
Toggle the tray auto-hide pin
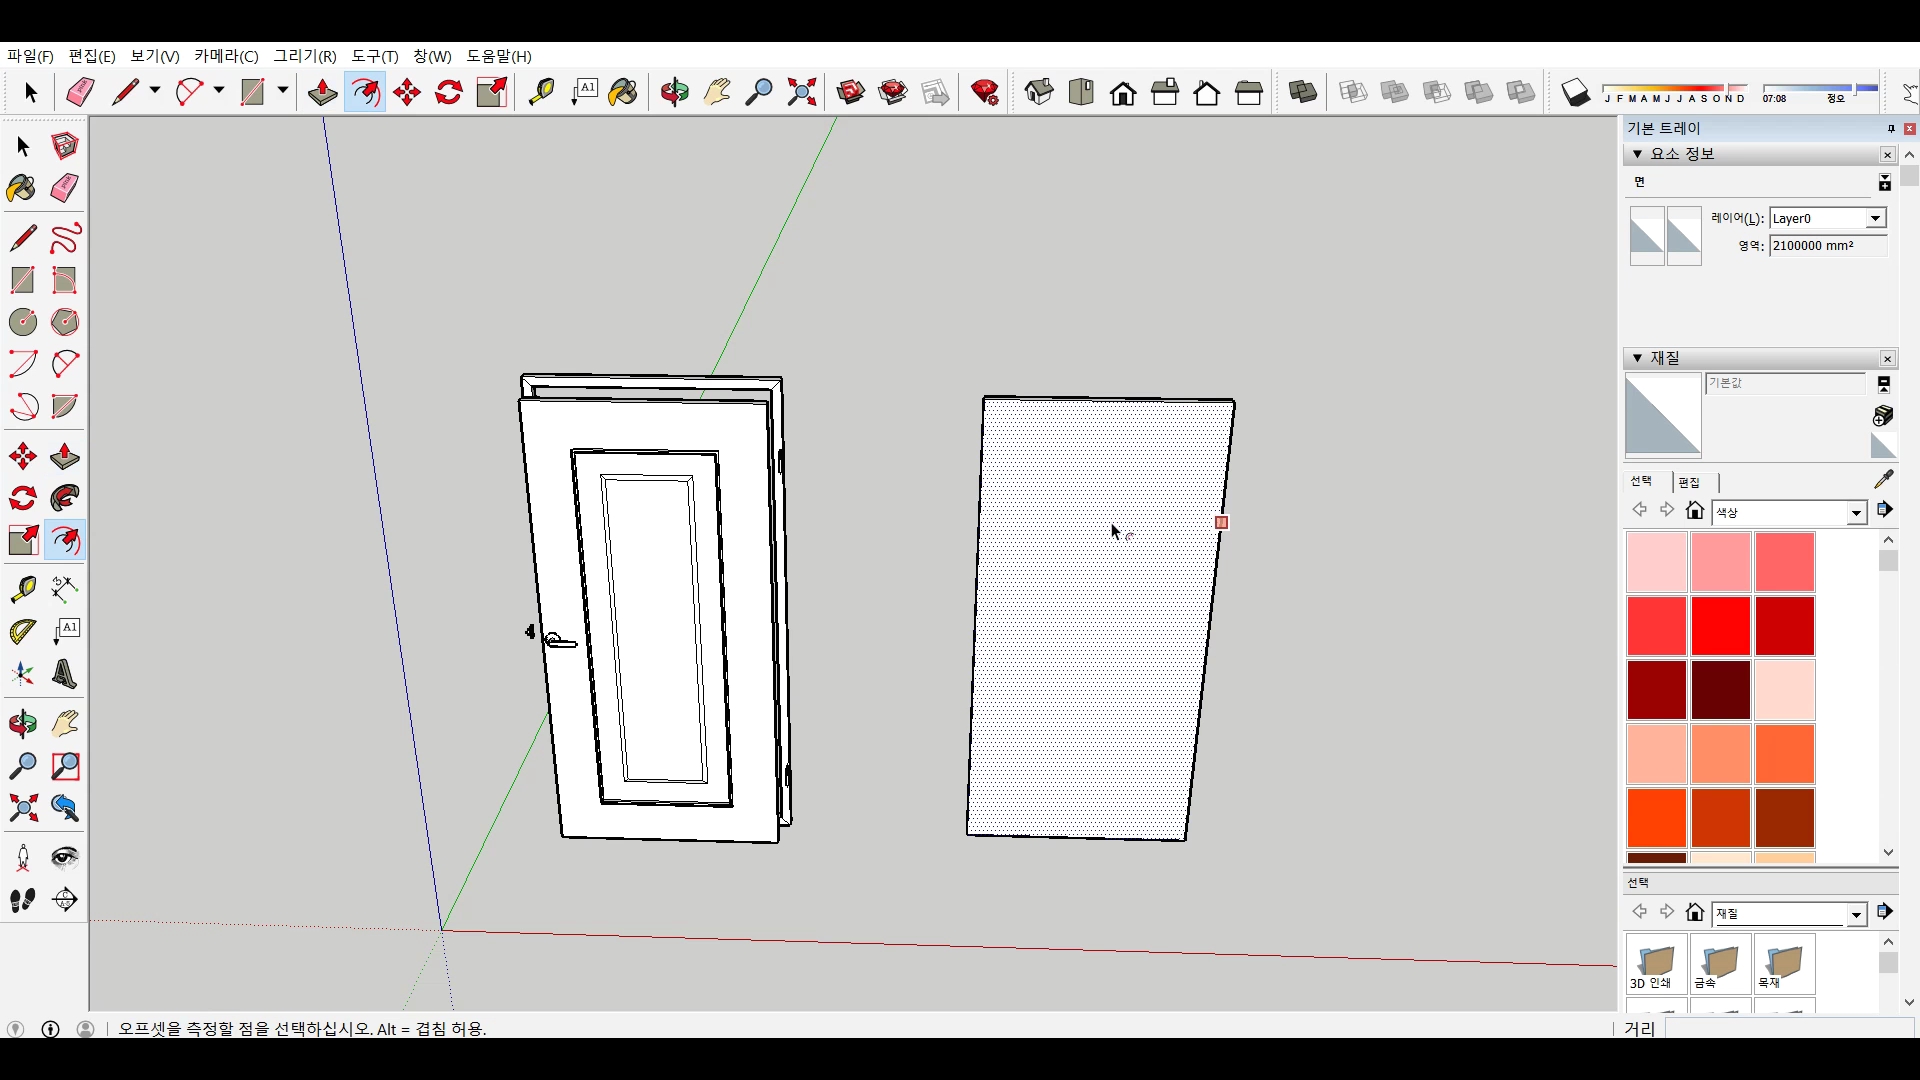[1890, 129]
